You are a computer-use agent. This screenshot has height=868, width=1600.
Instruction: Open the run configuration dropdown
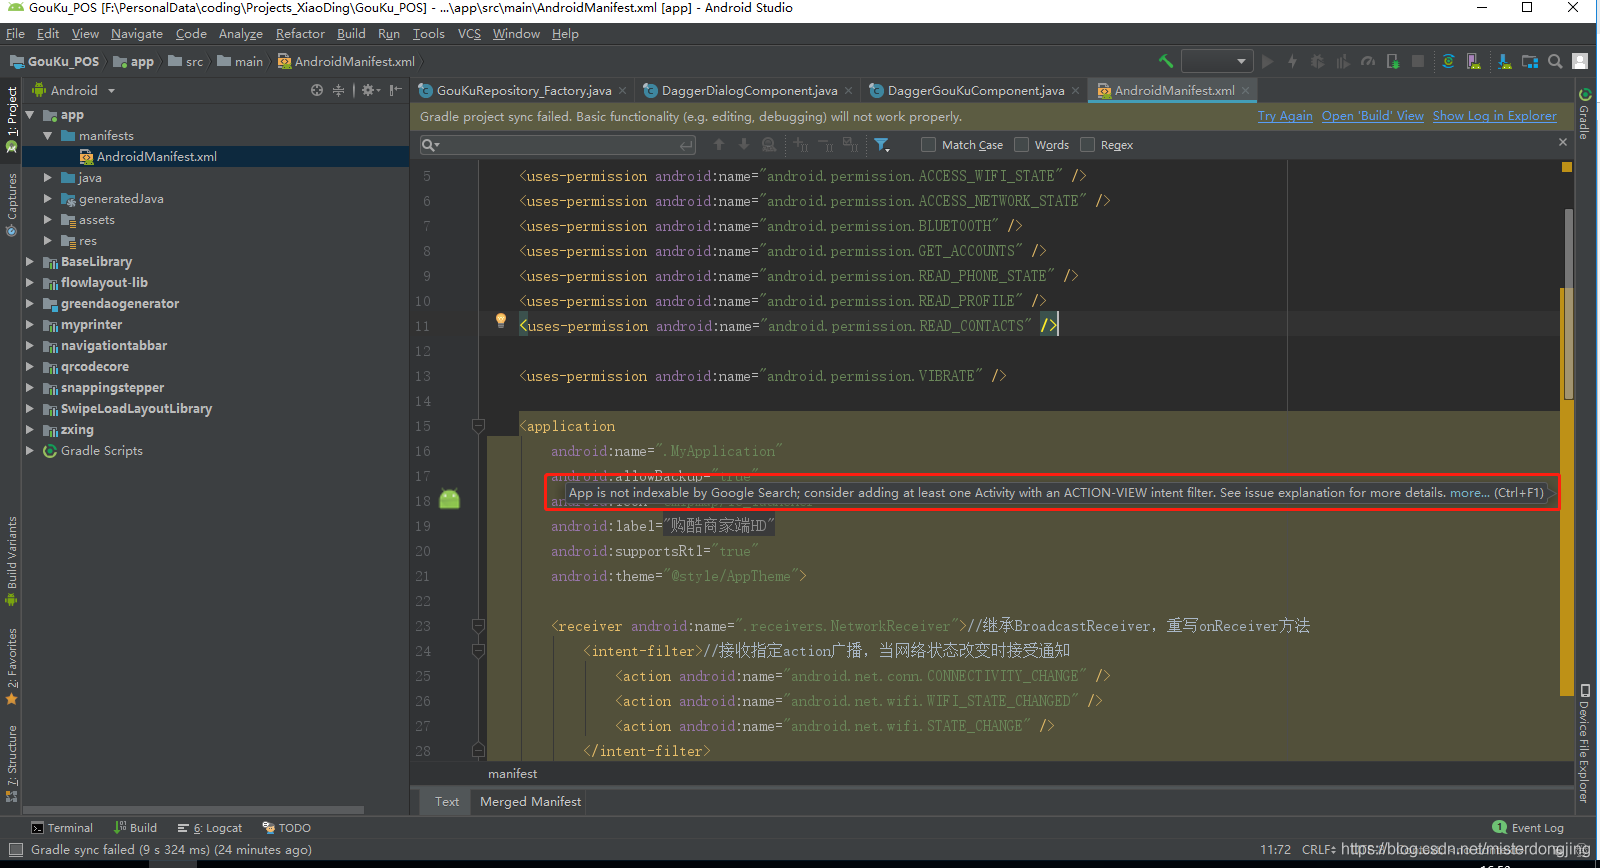click(1217, 61)
